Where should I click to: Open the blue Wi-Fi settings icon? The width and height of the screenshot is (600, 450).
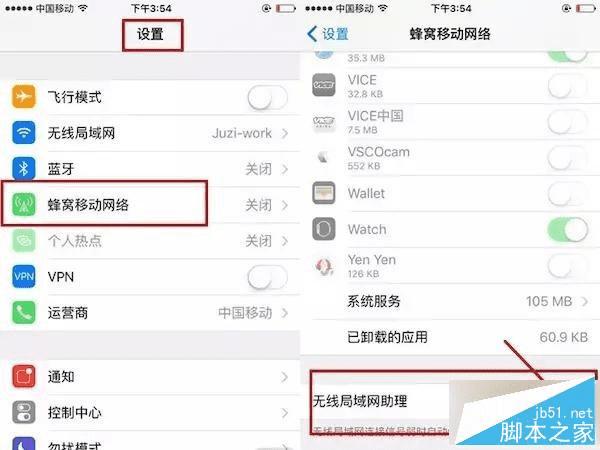coord(24,132)
